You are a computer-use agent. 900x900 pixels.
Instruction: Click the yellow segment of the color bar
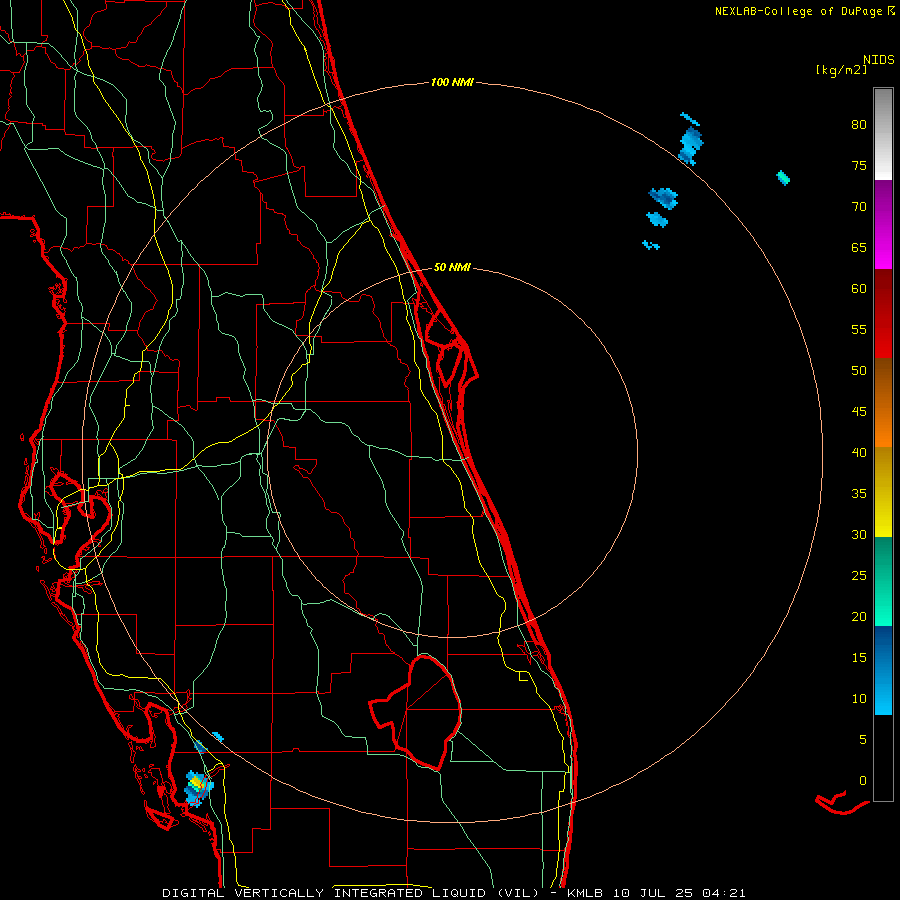tap(883, 492)
